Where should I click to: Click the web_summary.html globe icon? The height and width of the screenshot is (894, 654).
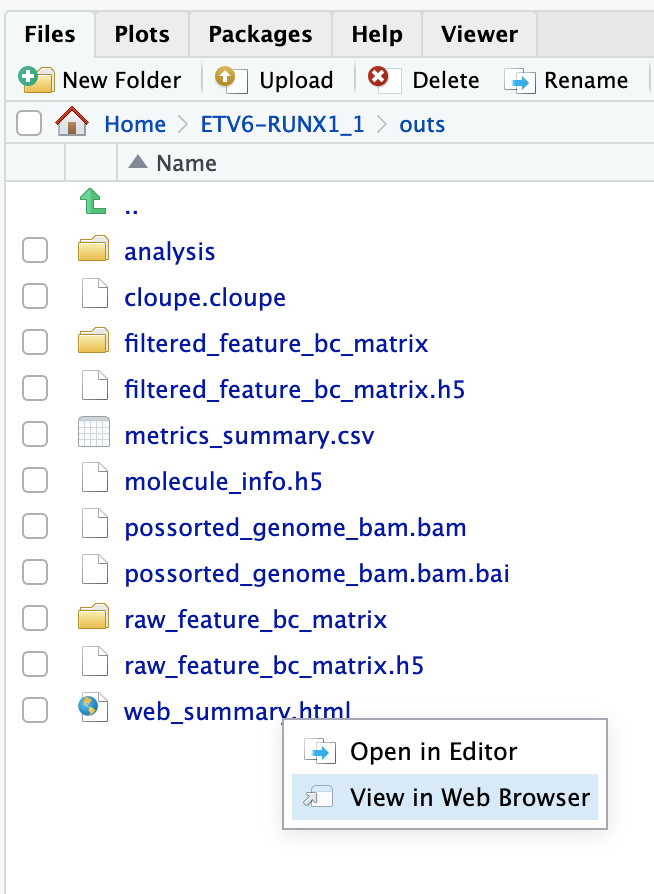click(93, 711)
